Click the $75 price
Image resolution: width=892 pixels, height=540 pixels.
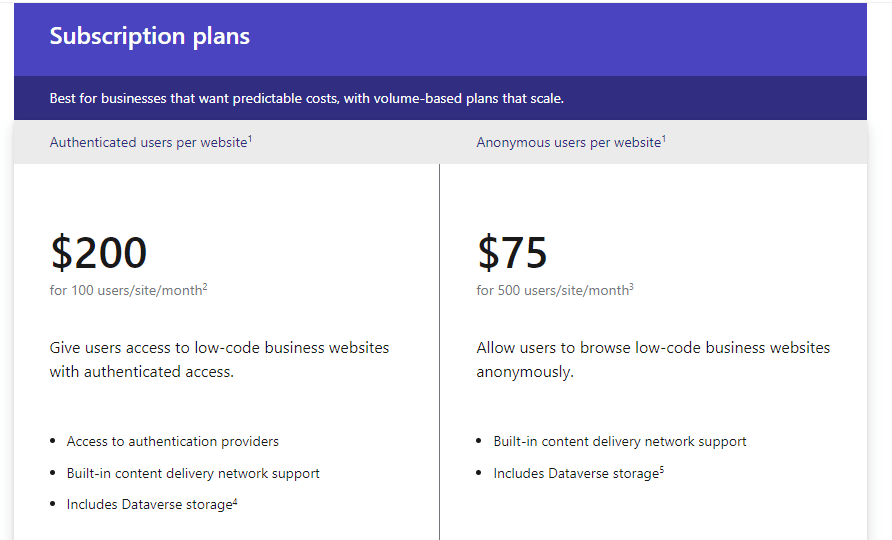[512, 253]
